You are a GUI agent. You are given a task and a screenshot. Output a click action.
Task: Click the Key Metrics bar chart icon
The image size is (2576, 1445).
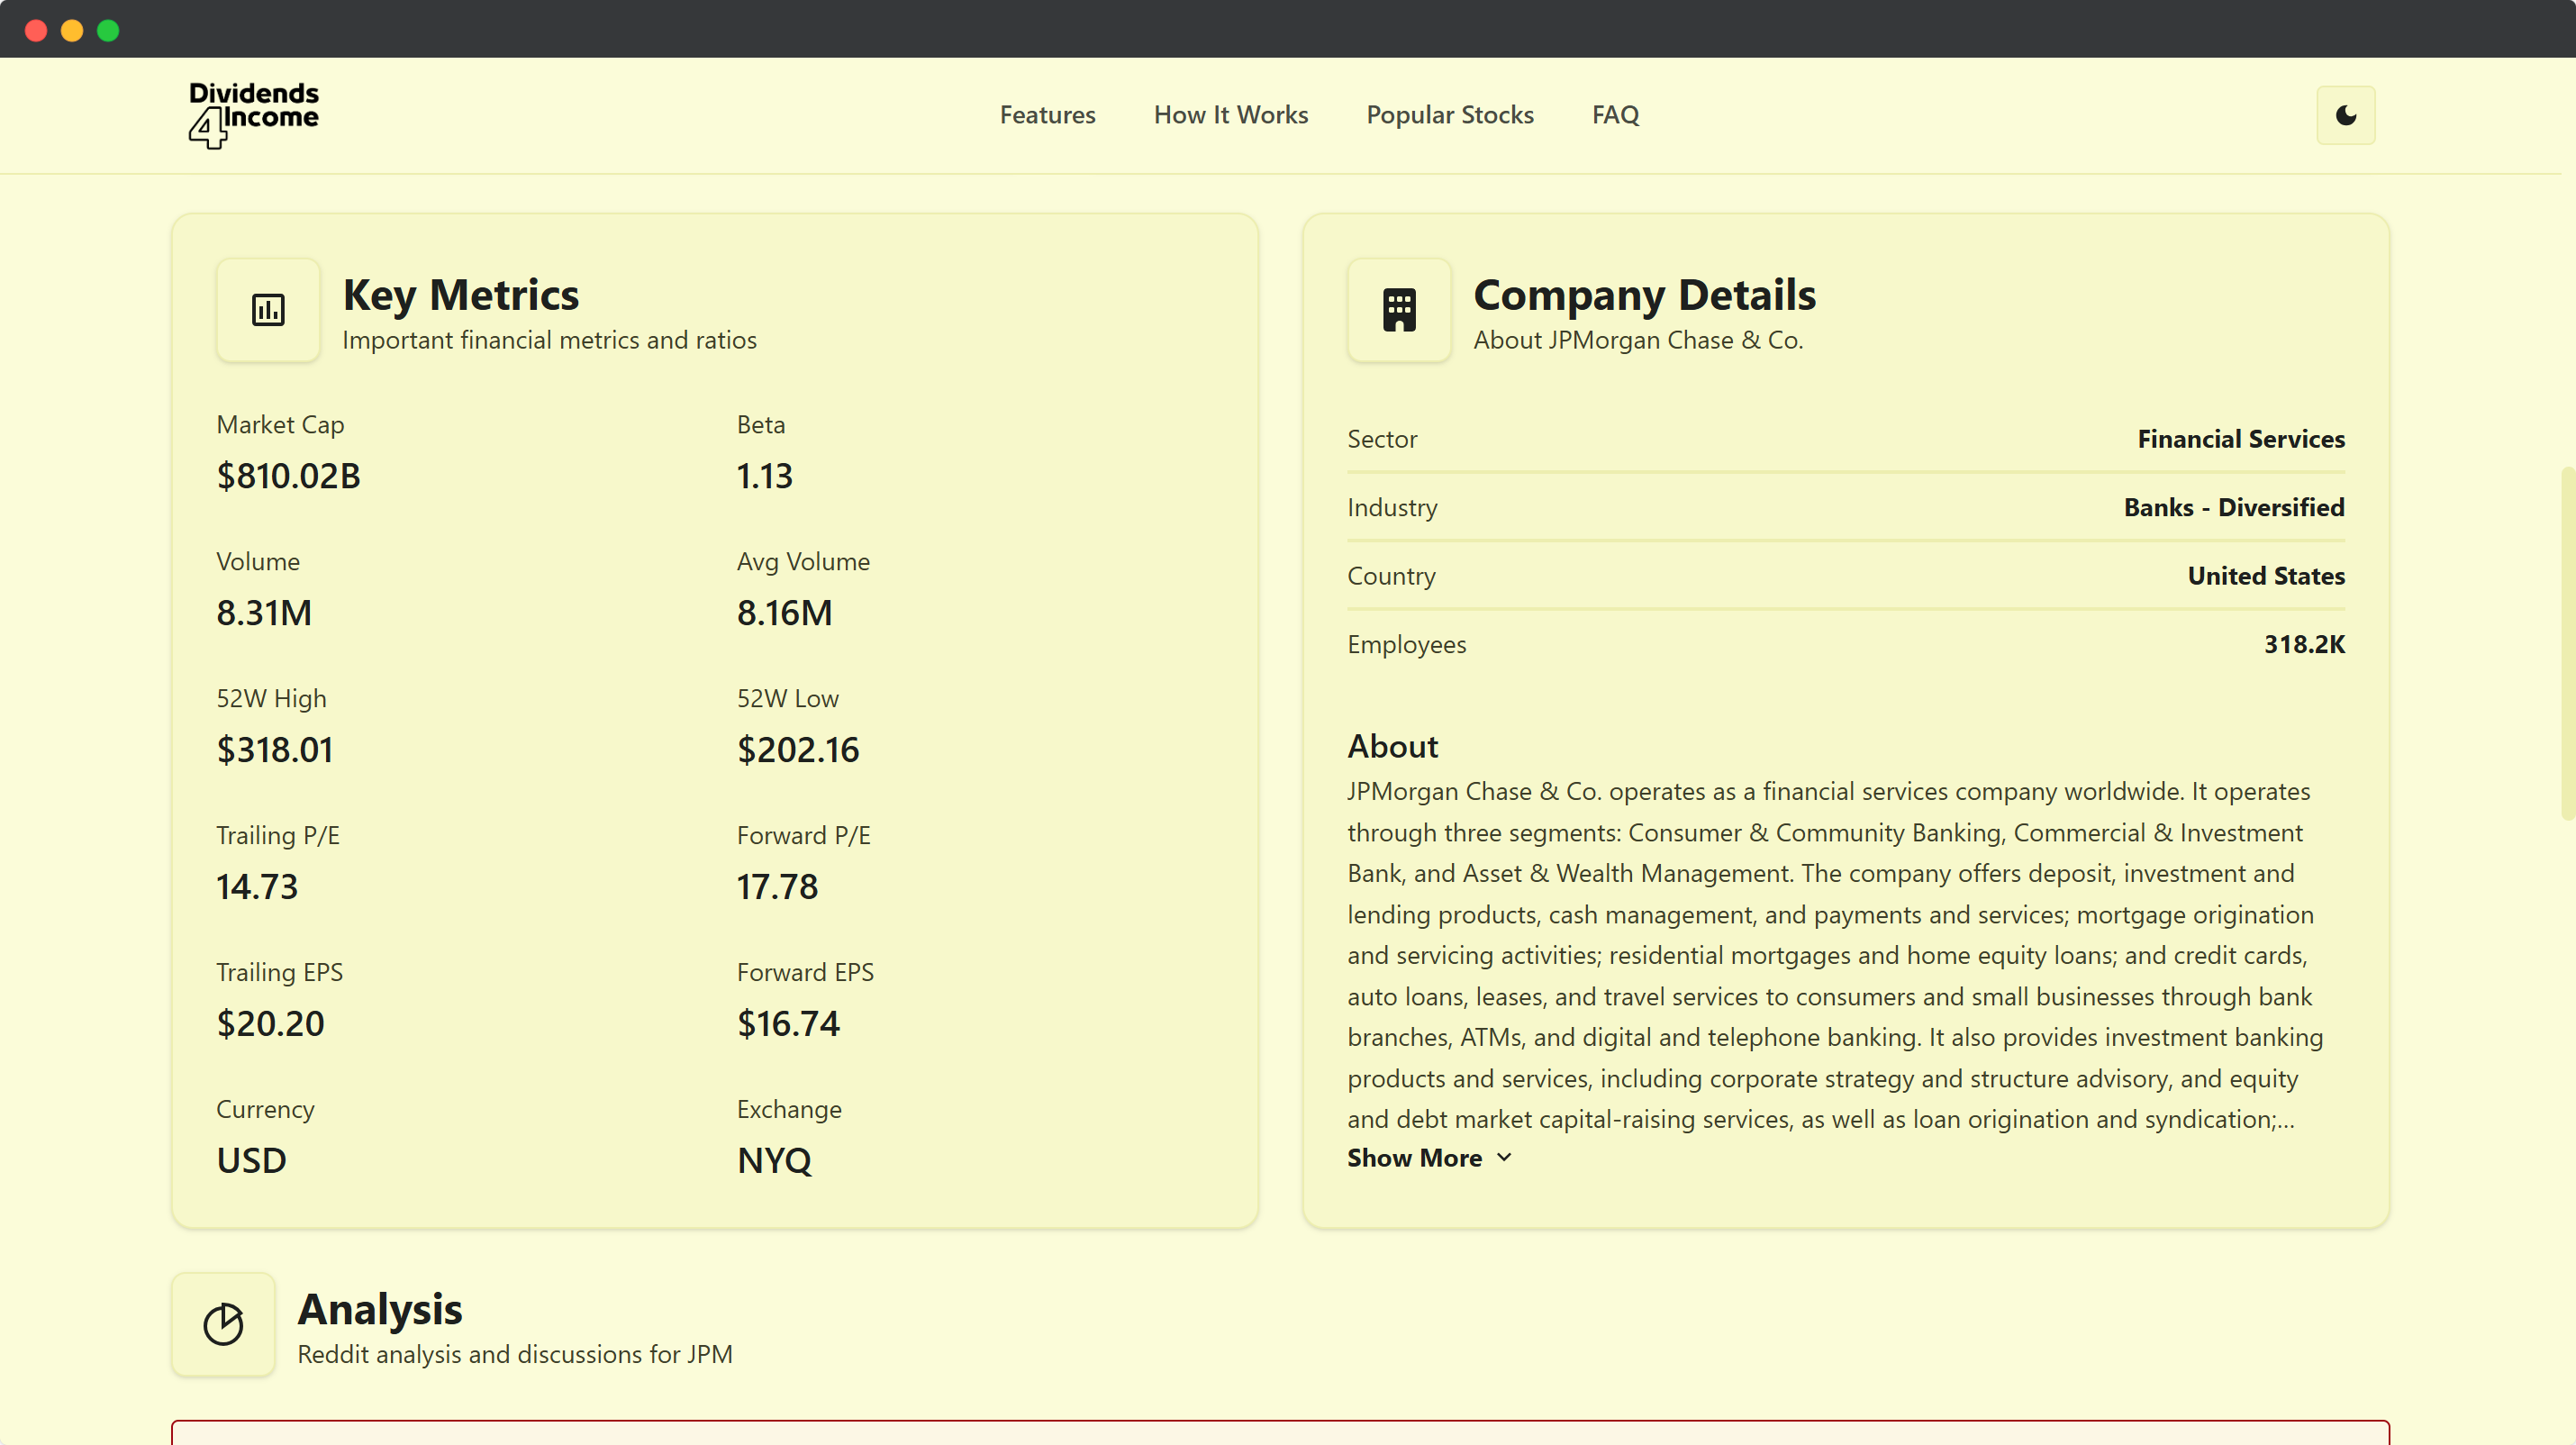[x=268, y=310]
